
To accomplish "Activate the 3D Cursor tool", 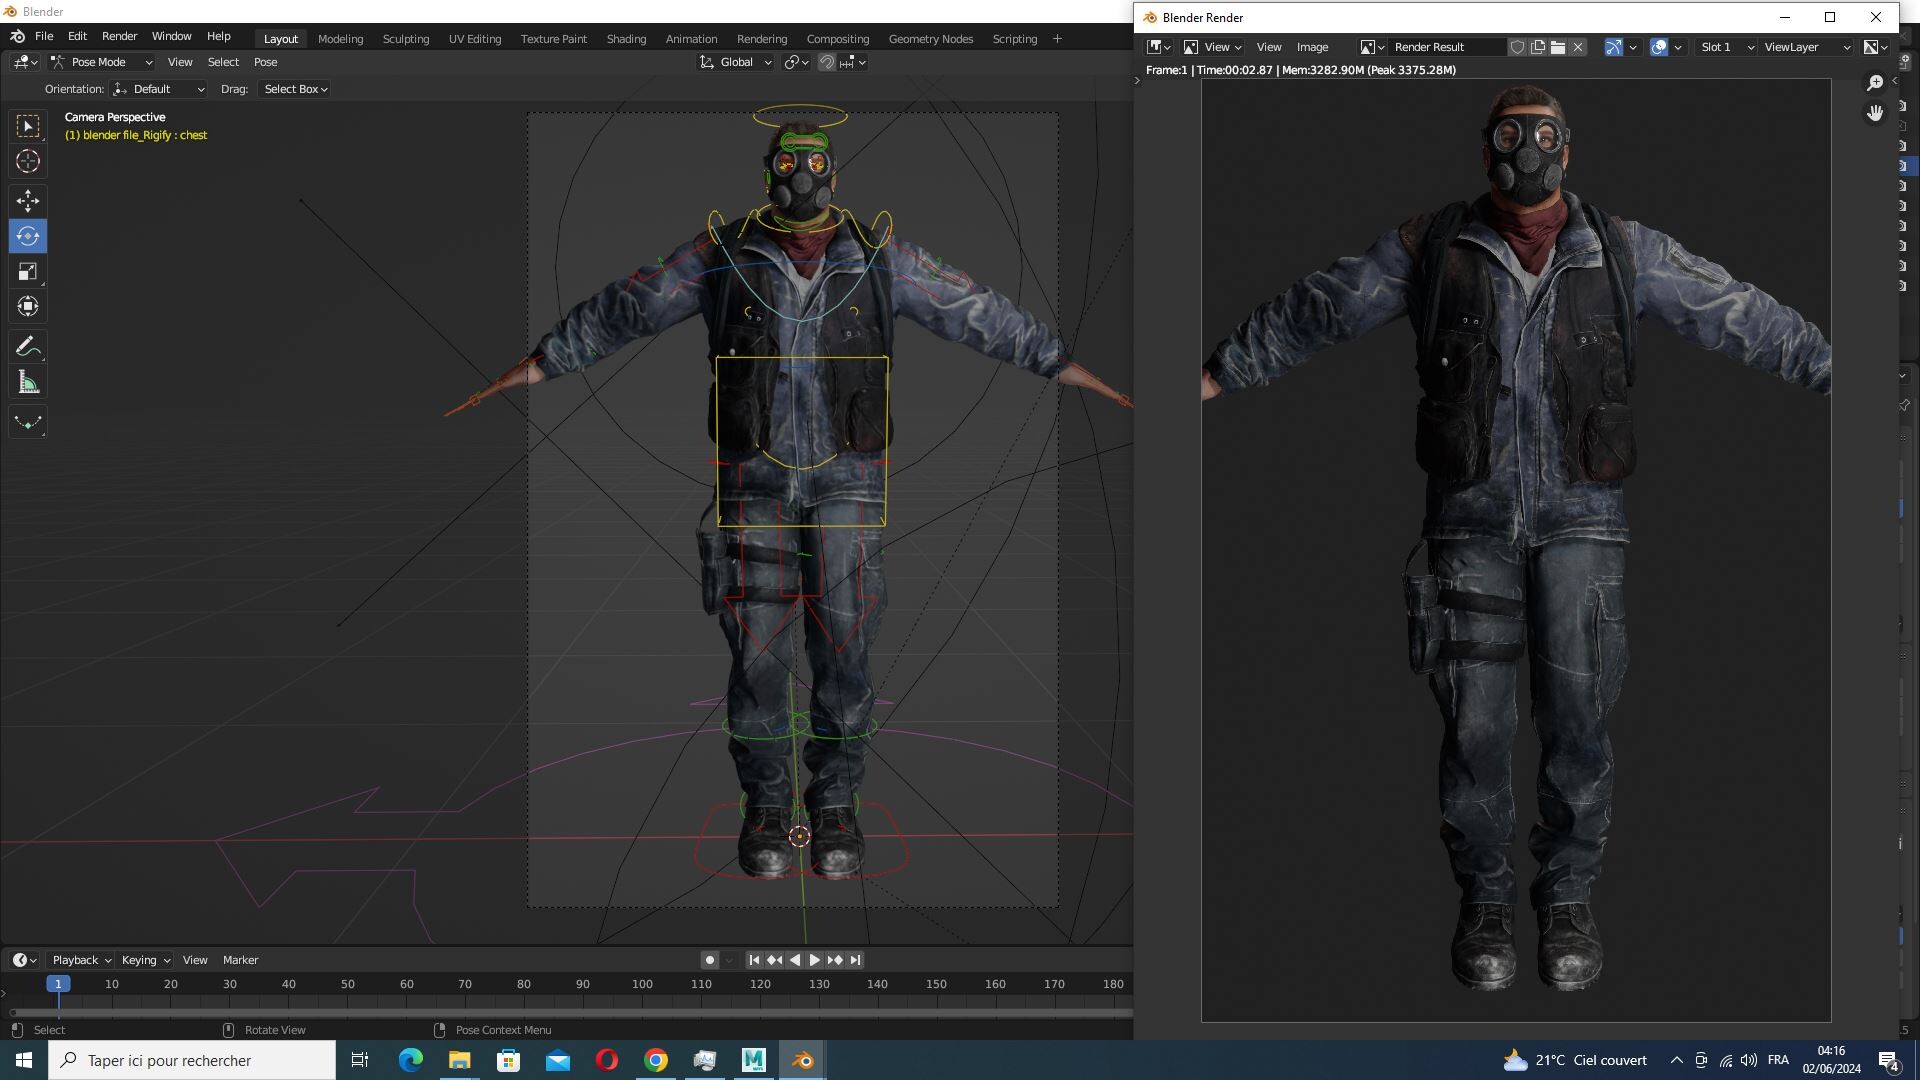I will (28, 161).
